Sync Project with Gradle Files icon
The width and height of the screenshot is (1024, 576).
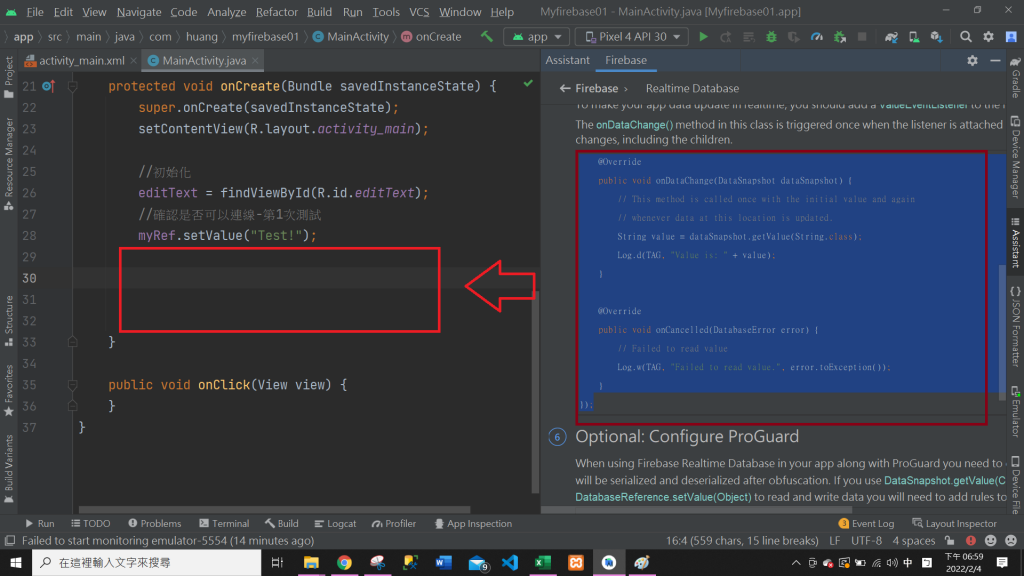(x=891, y=37)
